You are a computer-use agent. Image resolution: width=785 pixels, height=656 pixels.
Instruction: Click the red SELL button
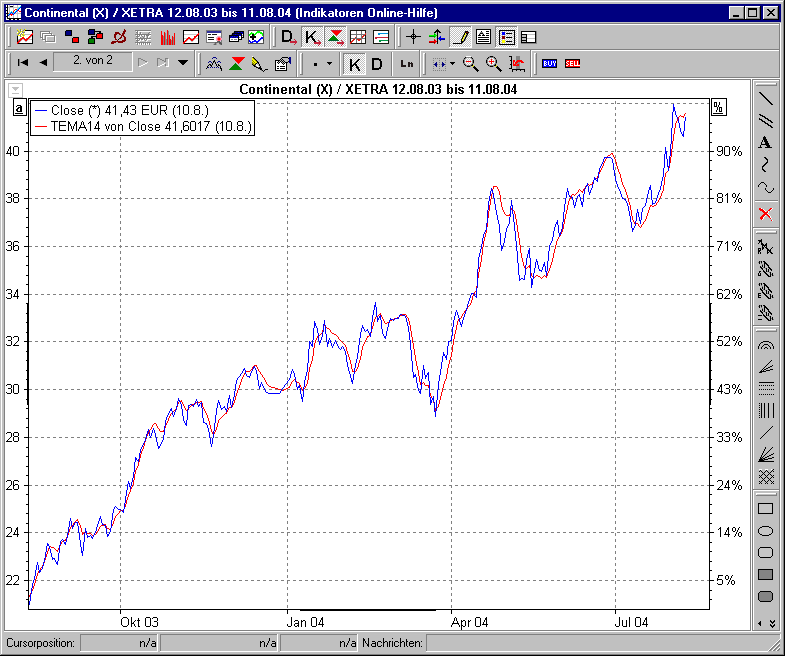pyautogui.click(x=572, y=63)
